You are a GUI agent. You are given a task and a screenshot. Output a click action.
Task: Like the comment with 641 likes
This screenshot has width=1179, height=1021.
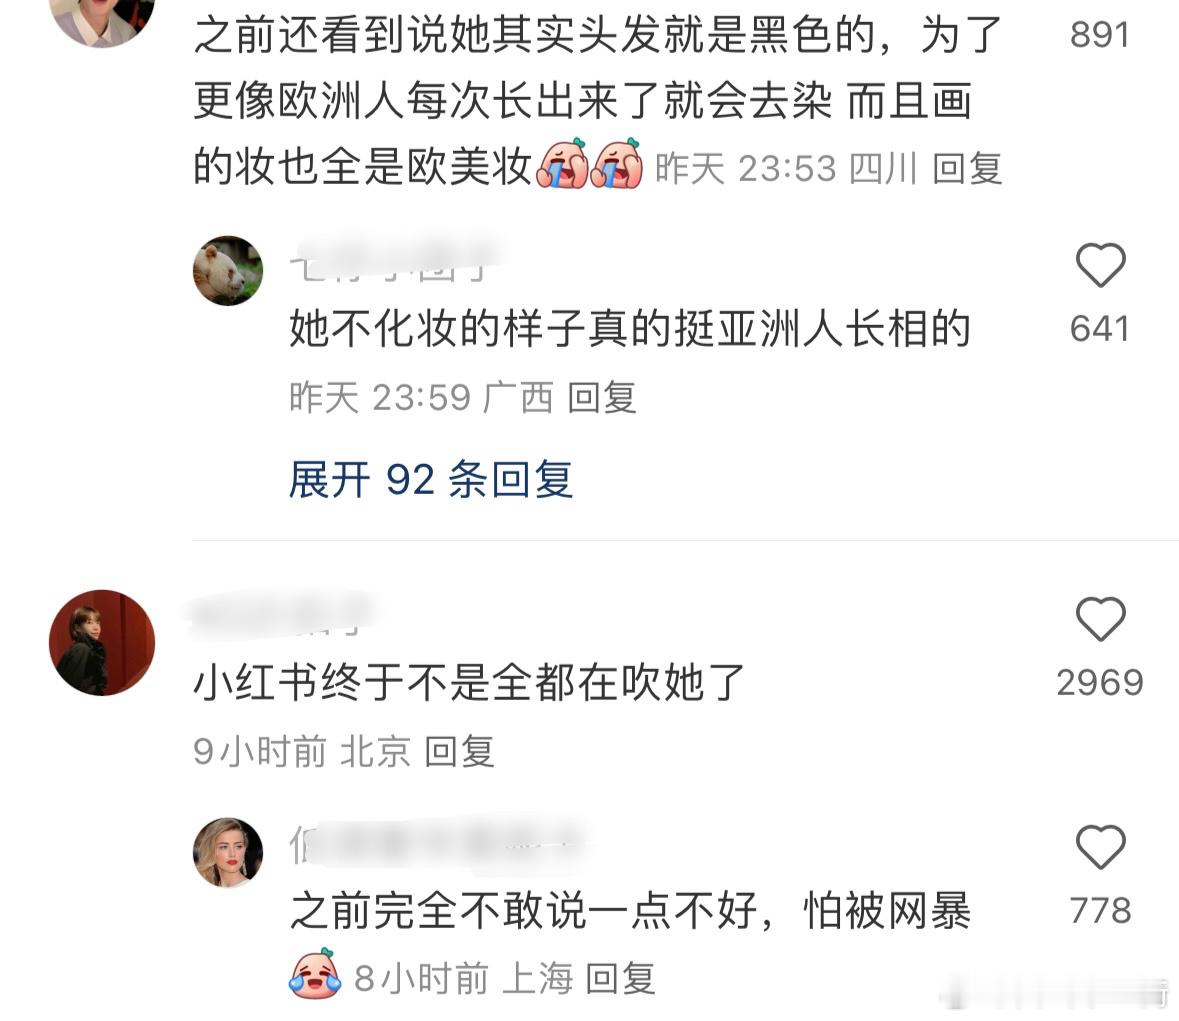click(1100, 265)
